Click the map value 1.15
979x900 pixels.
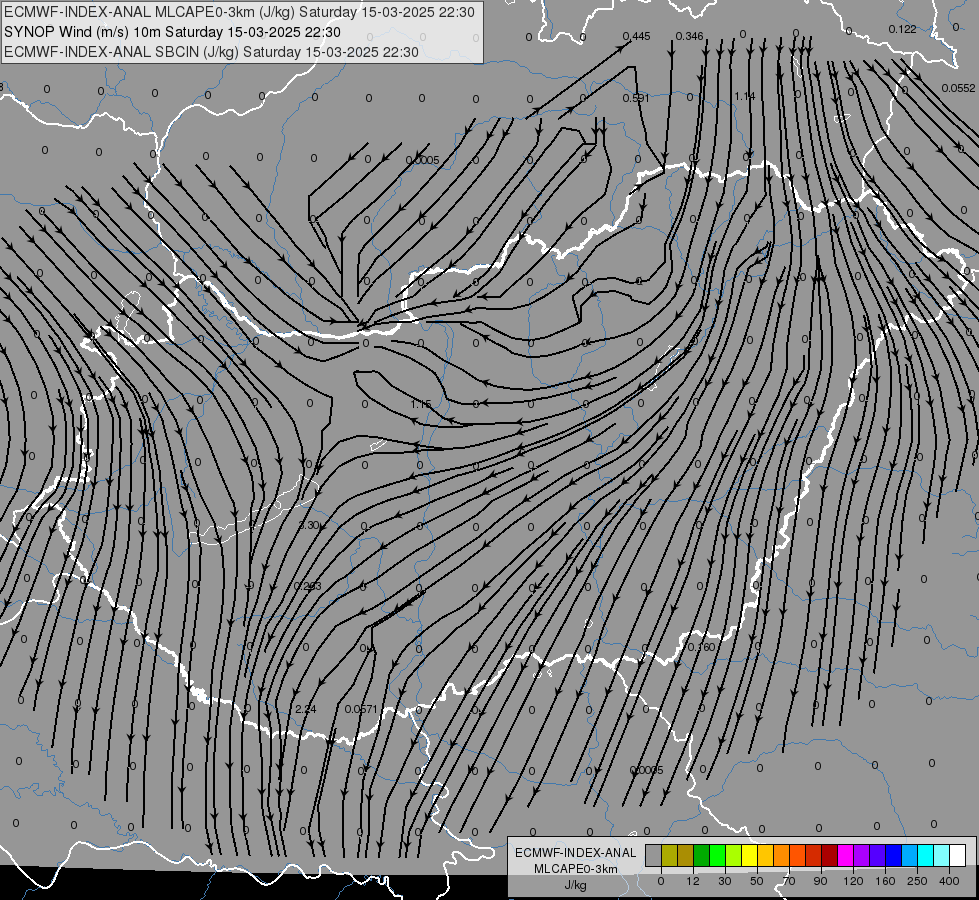point(421,404)
